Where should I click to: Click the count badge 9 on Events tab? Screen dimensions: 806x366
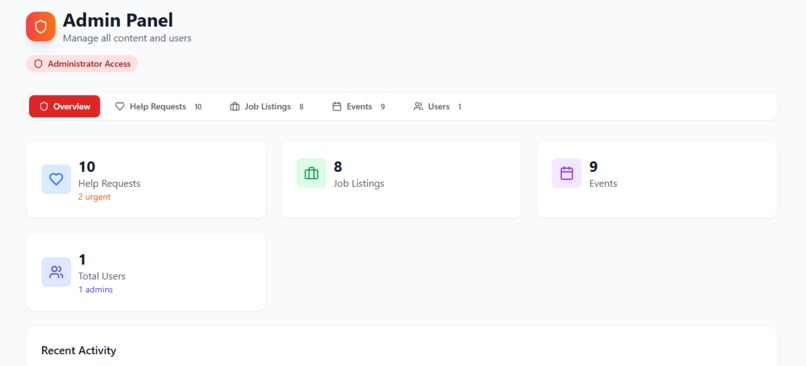(382, 107)
